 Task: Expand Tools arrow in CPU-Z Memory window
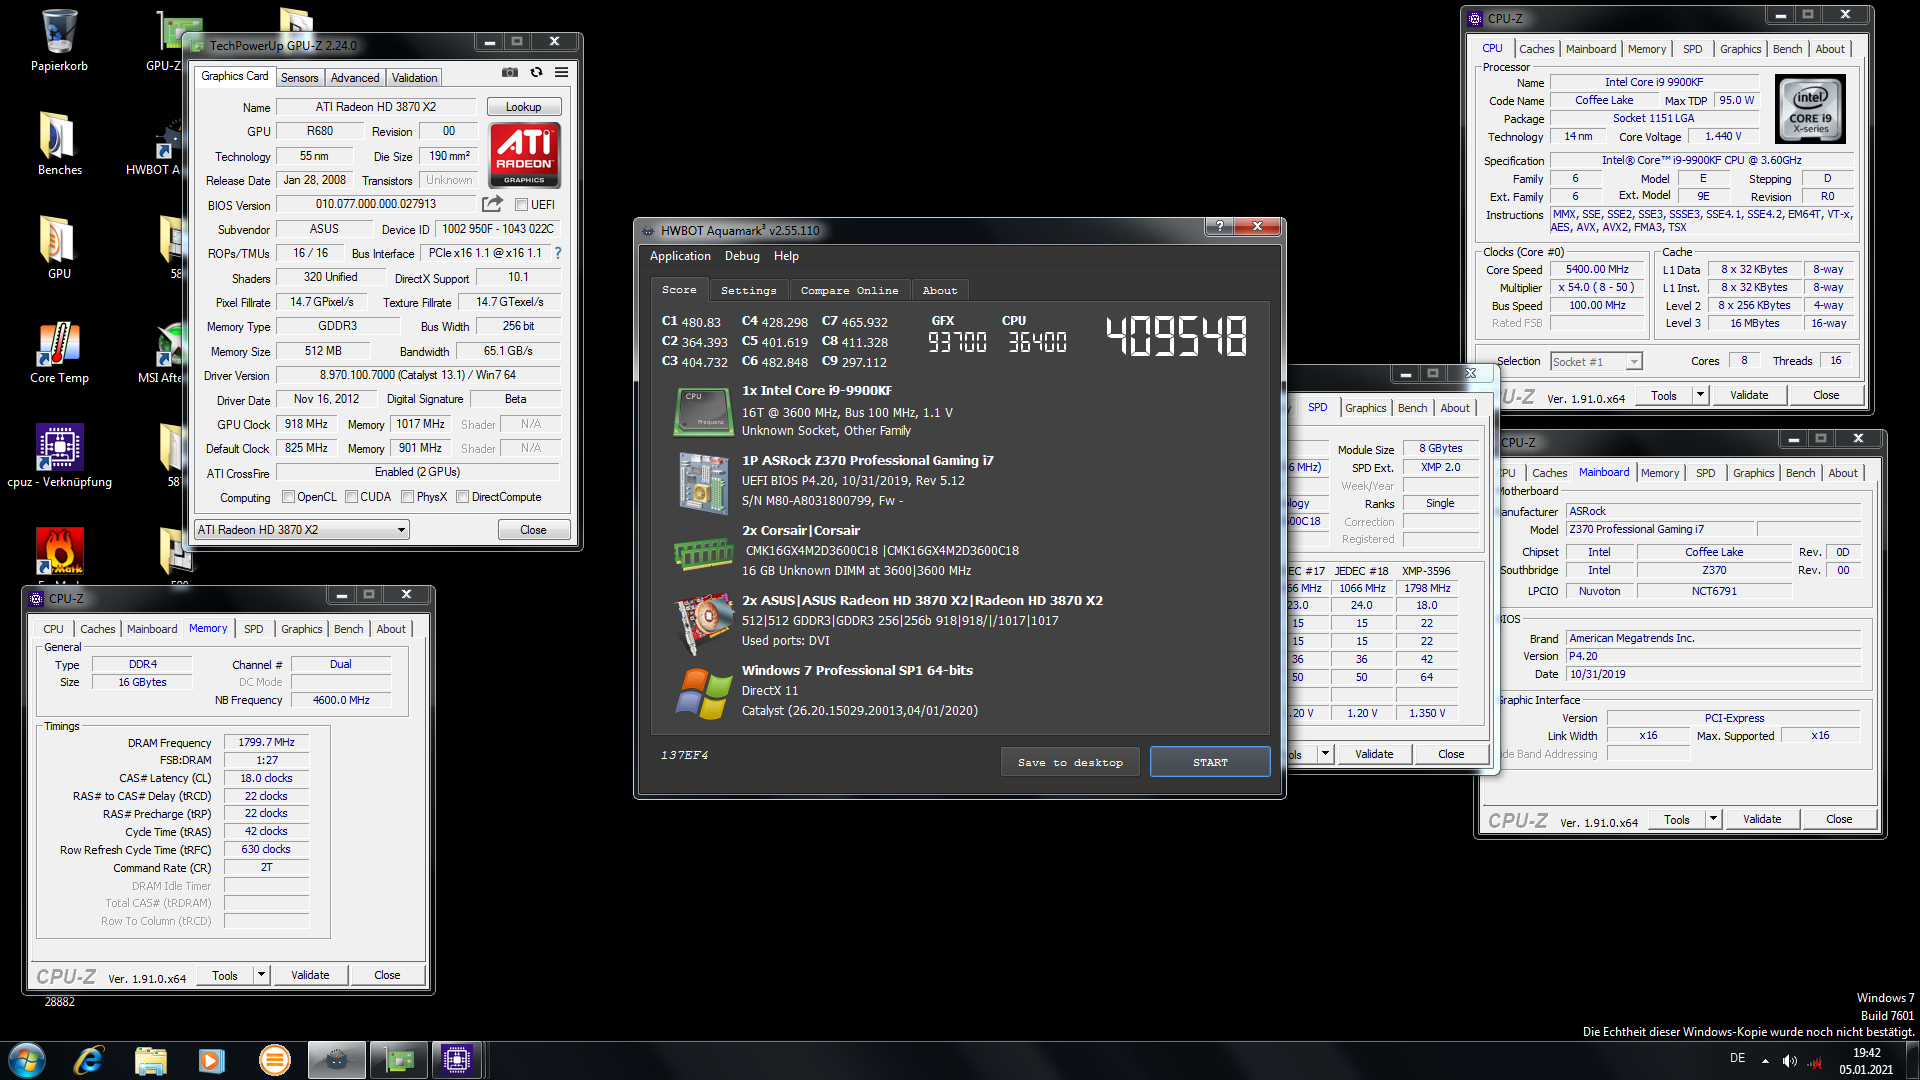pyautogui.click(x=262, y=975)
